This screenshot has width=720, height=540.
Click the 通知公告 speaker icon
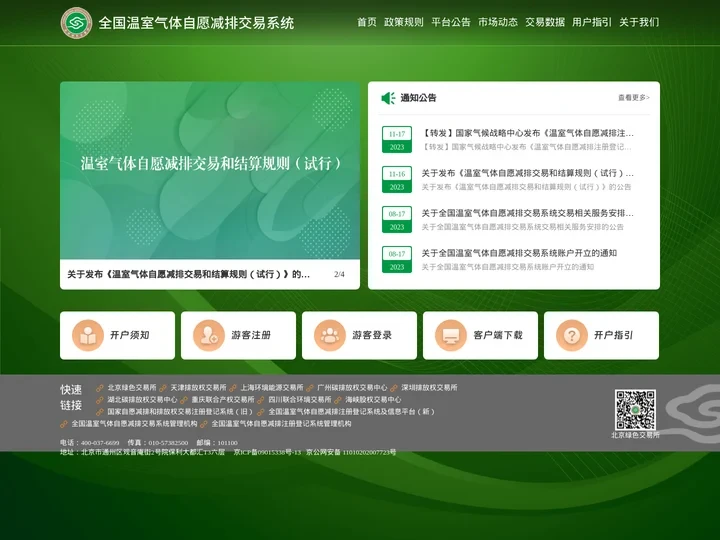(x=388, y=98)
